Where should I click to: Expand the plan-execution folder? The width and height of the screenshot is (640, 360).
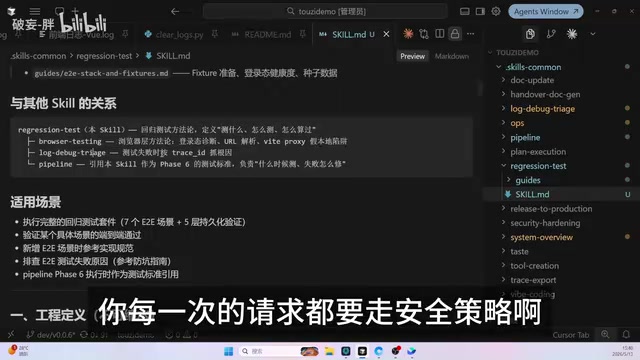[538, 152]
